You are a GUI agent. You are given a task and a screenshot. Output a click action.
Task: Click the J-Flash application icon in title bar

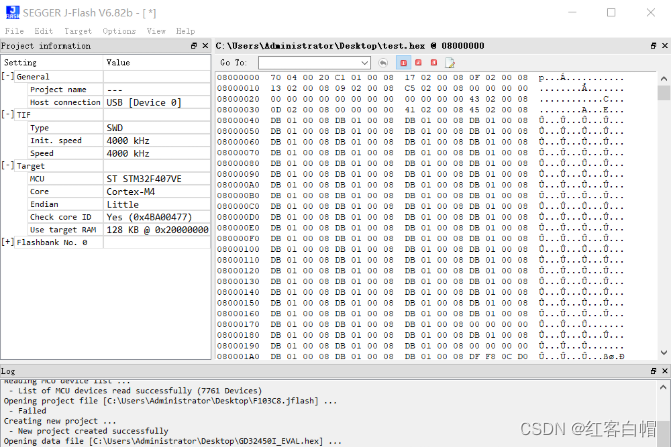pyautogui.click(x=12, y=12)
